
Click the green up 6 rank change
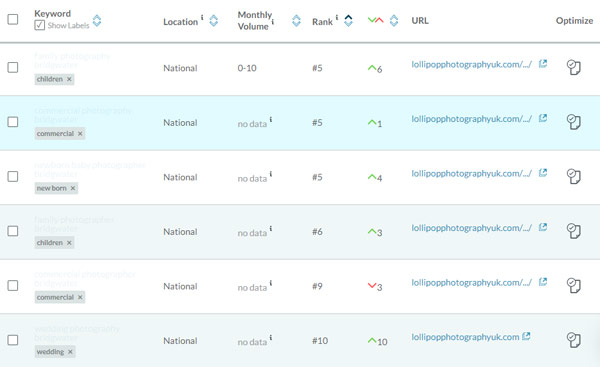[x=375, y=69]
